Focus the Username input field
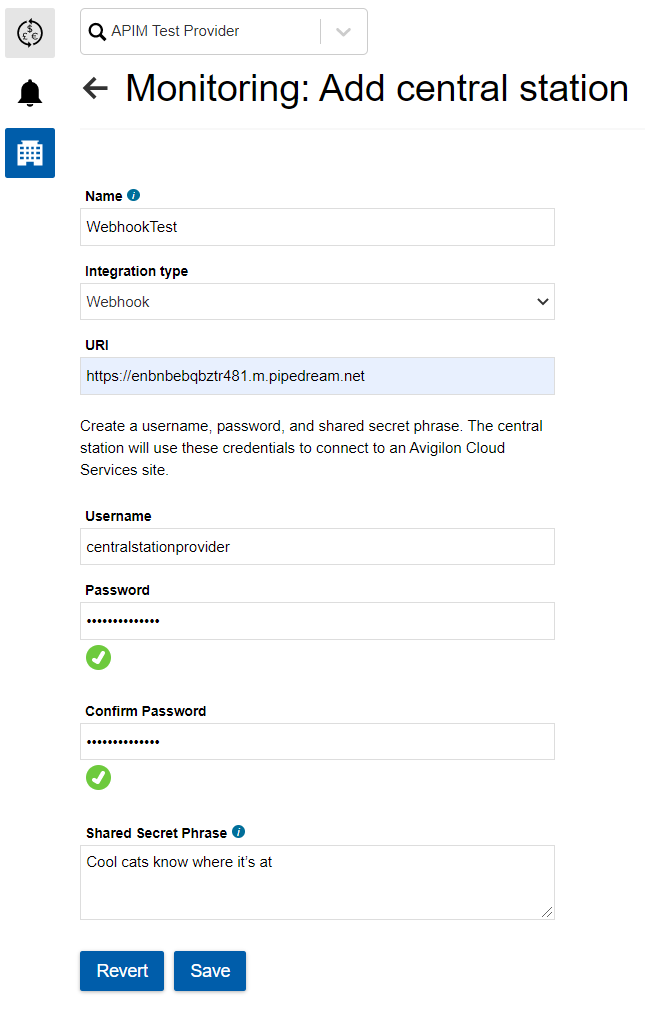 (317, 546)
